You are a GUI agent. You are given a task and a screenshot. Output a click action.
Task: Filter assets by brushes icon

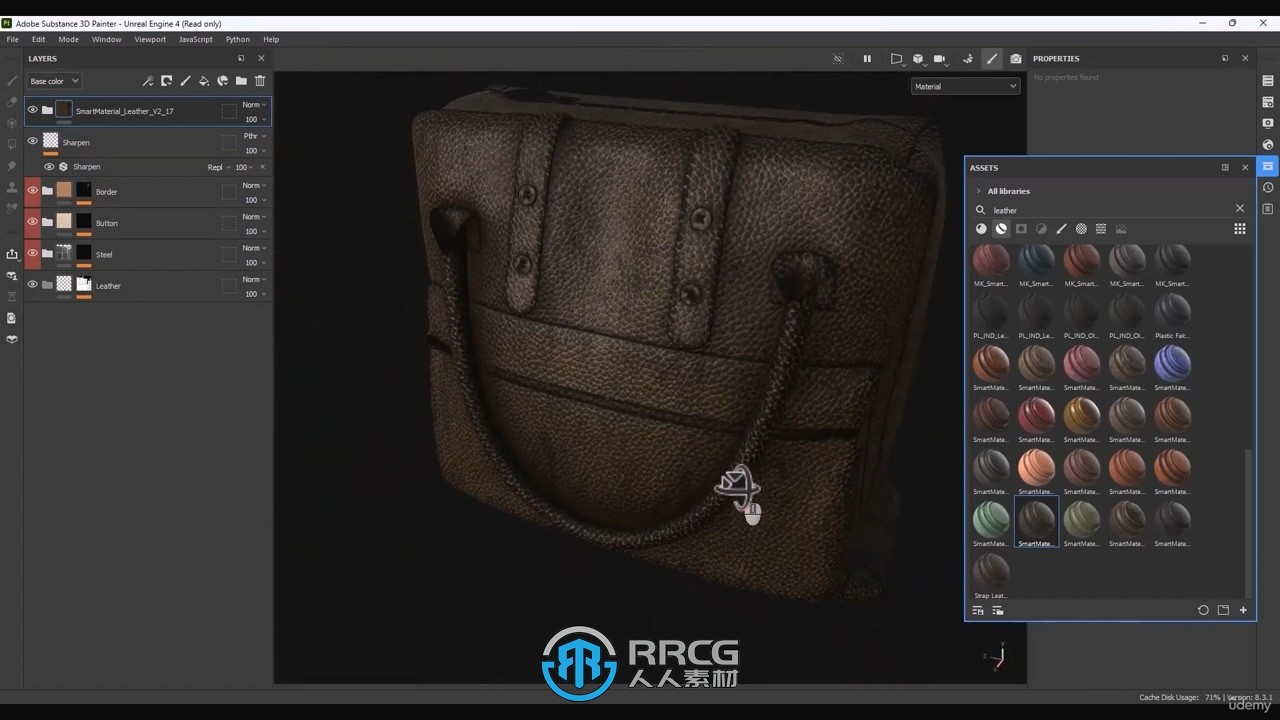pos(1061,229)
